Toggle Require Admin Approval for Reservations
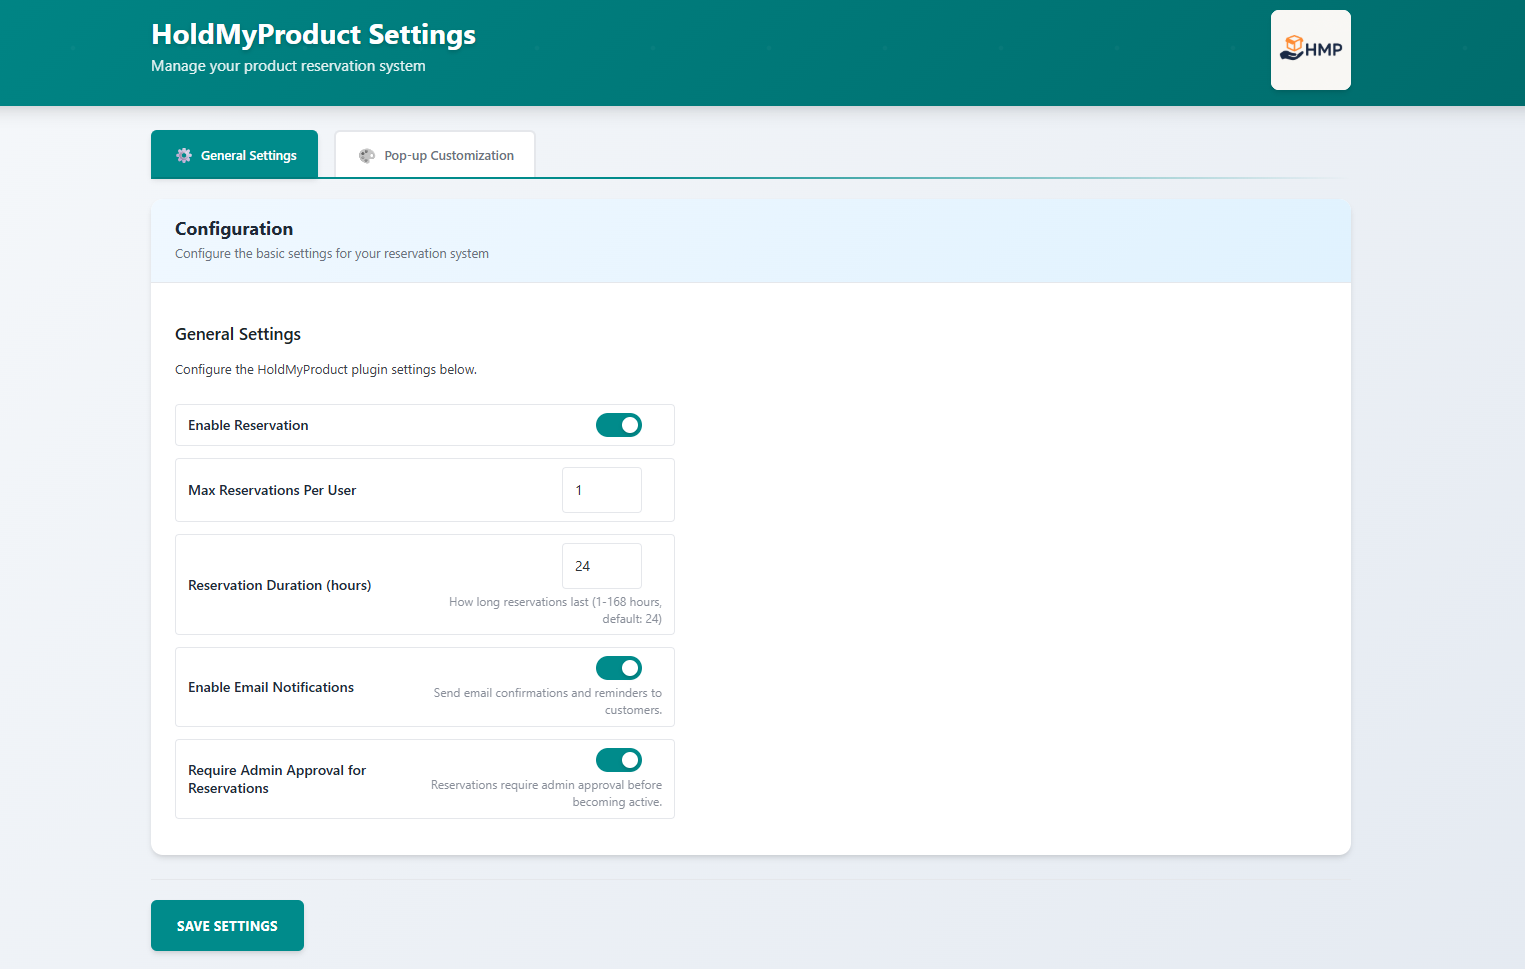1525x969 pixels. [x=618, y=760]
